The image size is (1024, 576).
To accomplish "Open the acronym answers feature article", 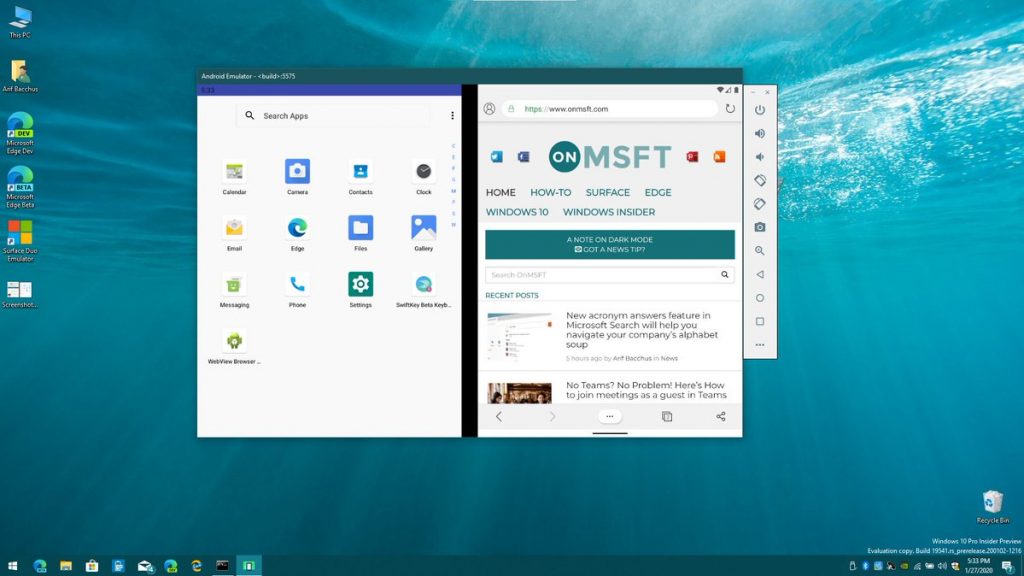I will click(641, 330).
